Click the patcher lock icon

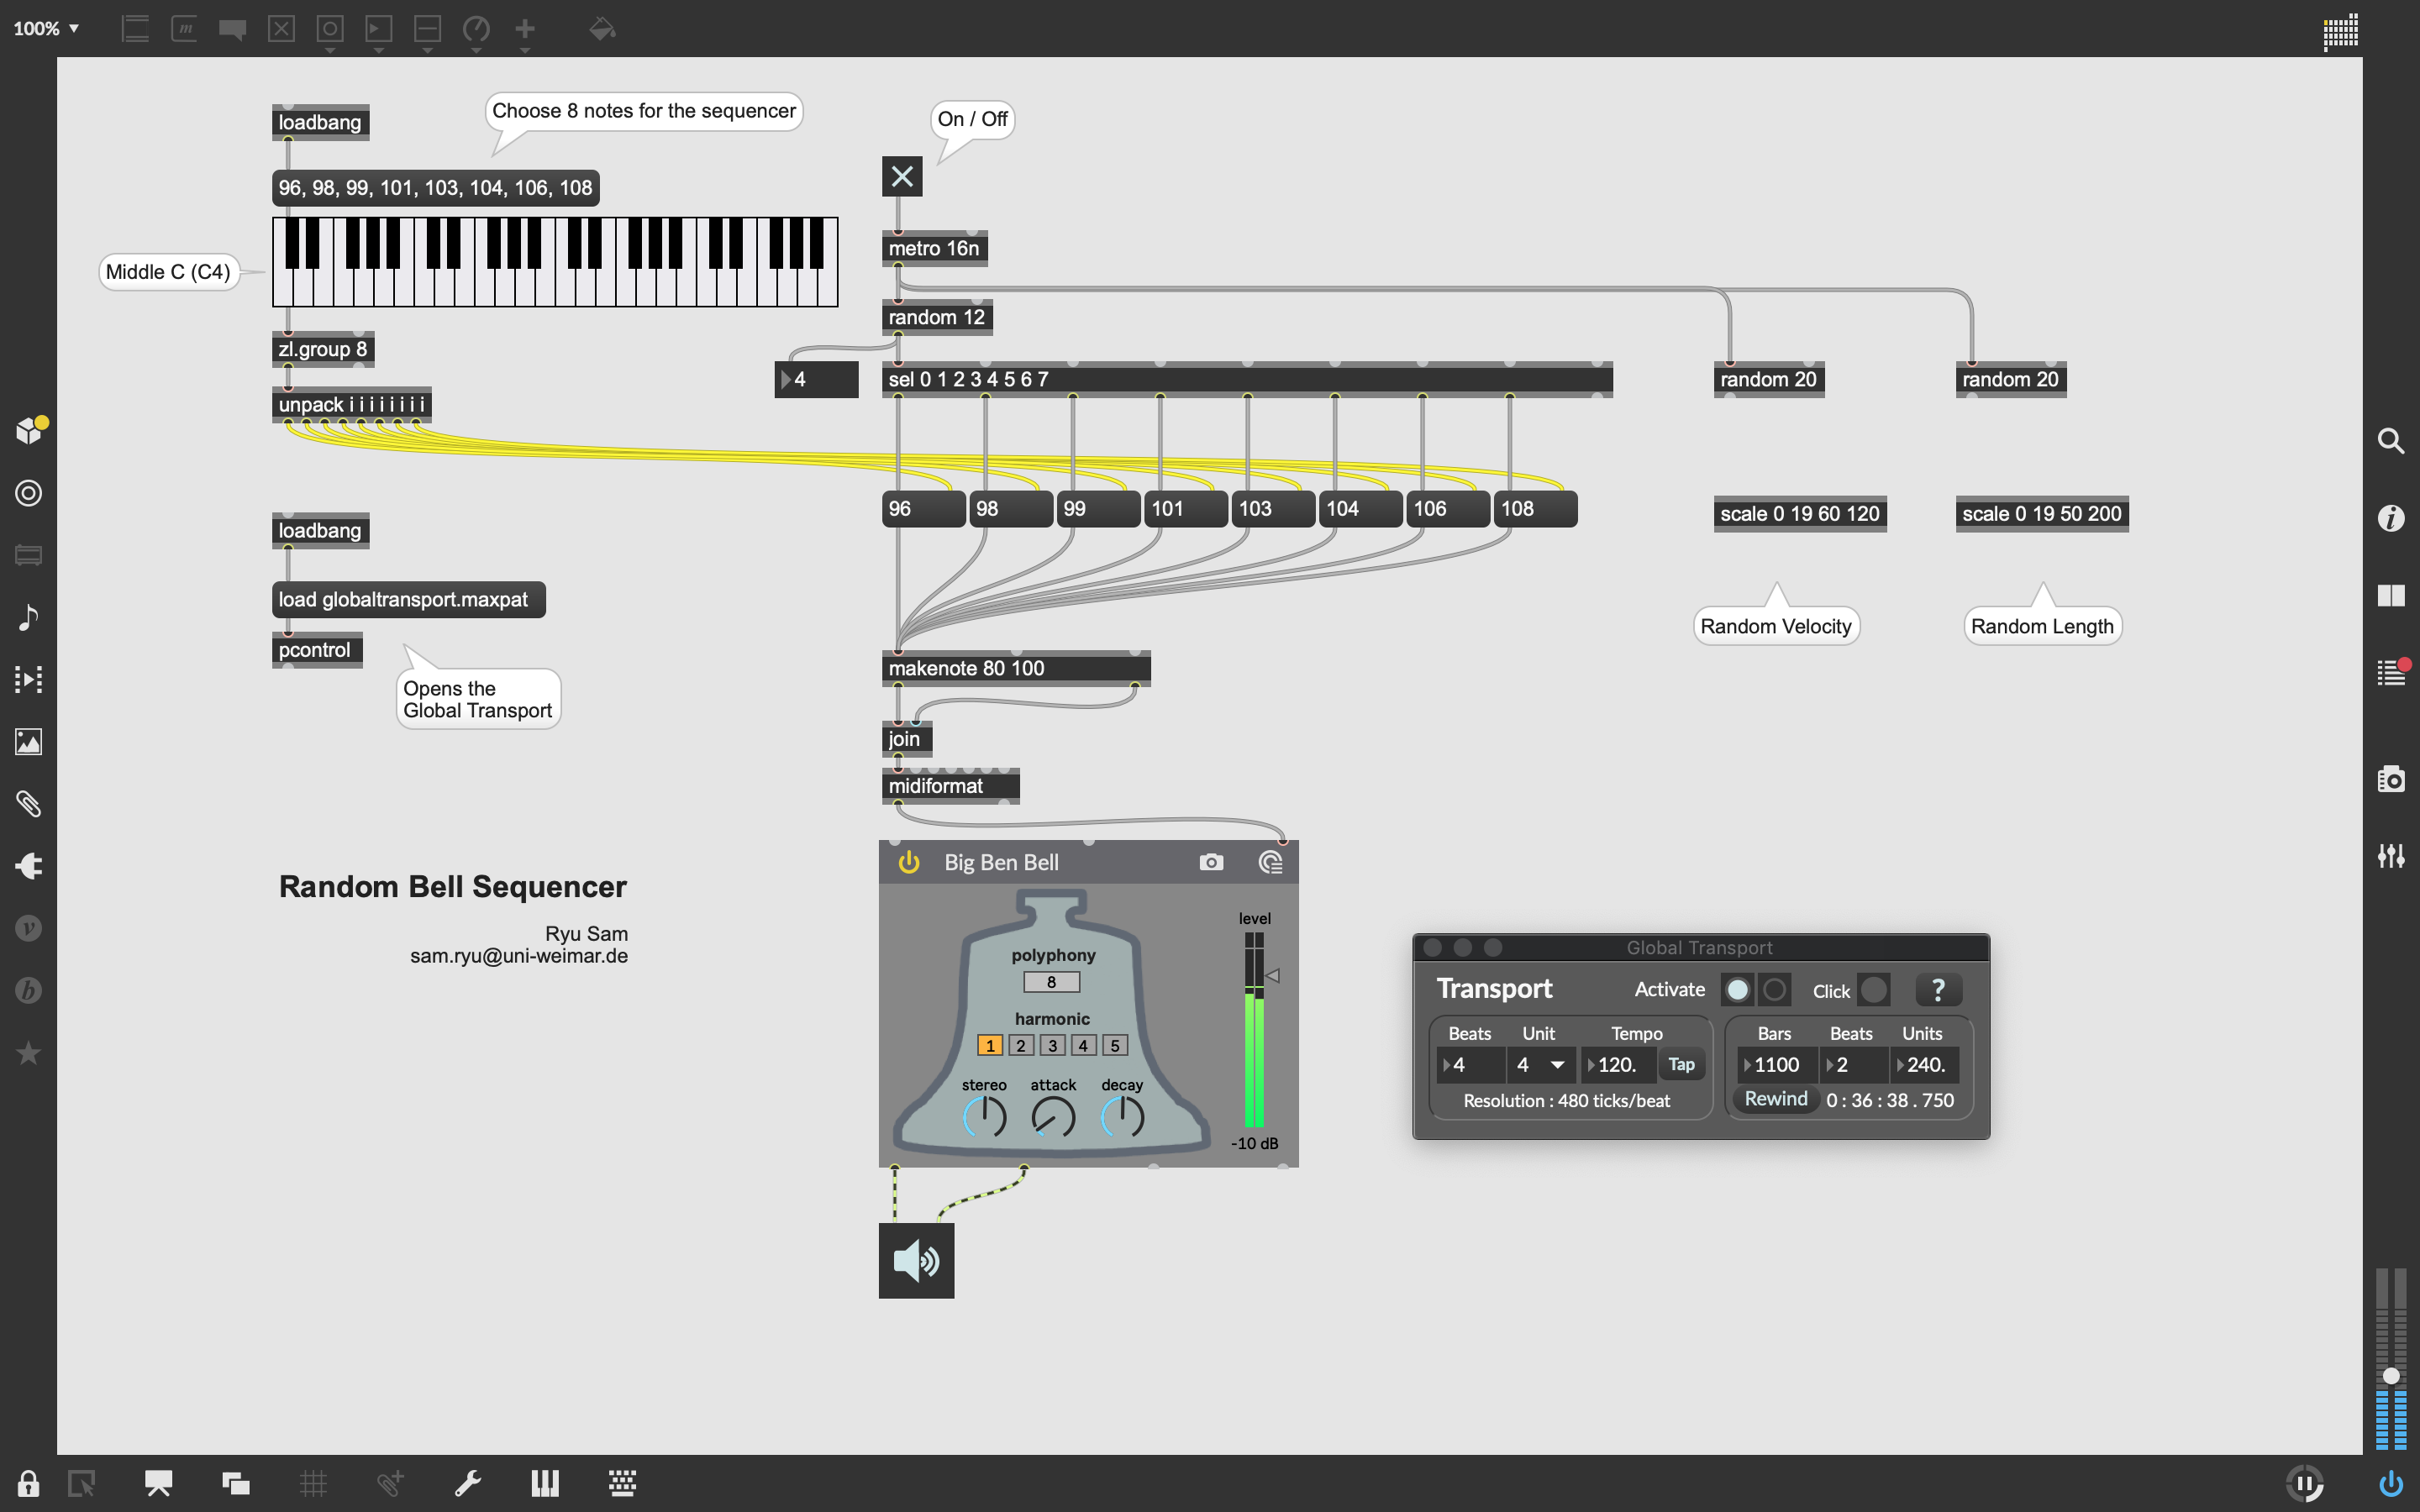pyautogui.click(x=28, y=1483)
